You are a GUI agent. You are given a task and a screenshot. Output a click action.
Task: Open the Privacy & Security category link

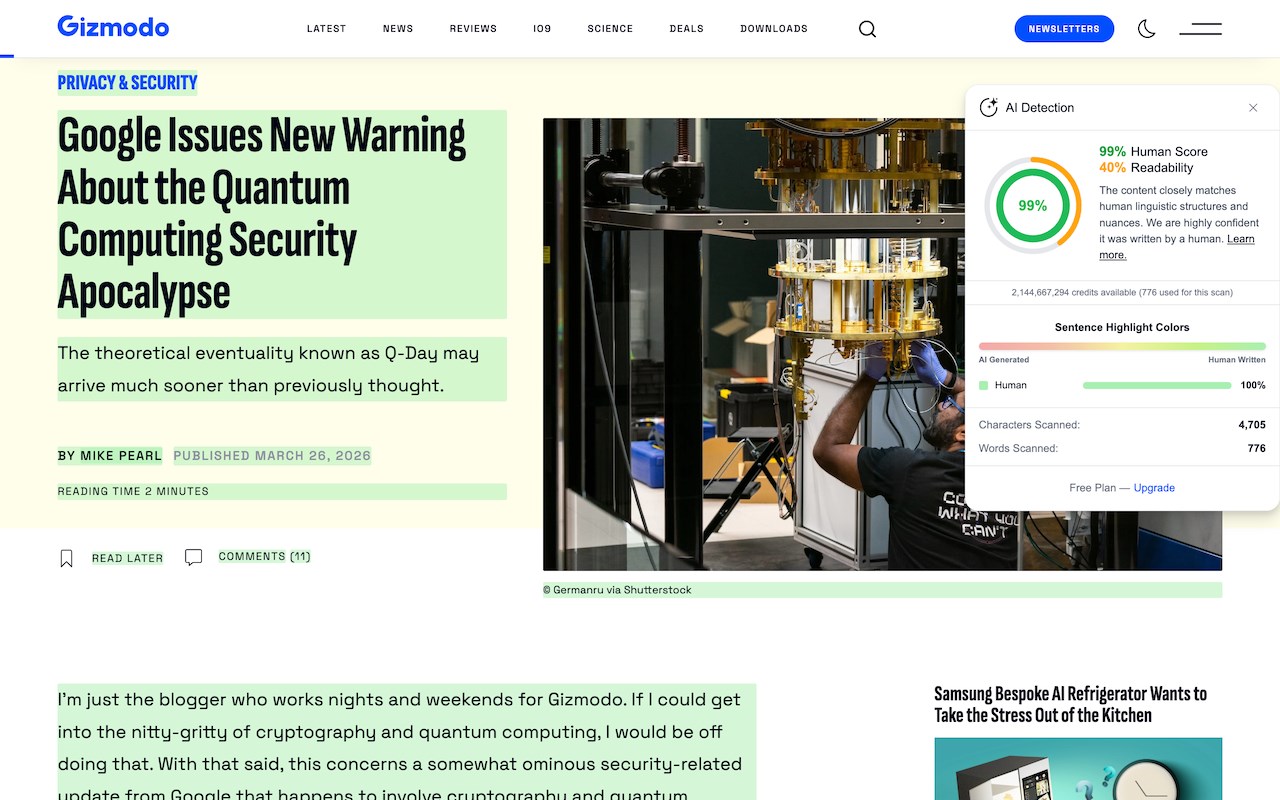(127, 82)
